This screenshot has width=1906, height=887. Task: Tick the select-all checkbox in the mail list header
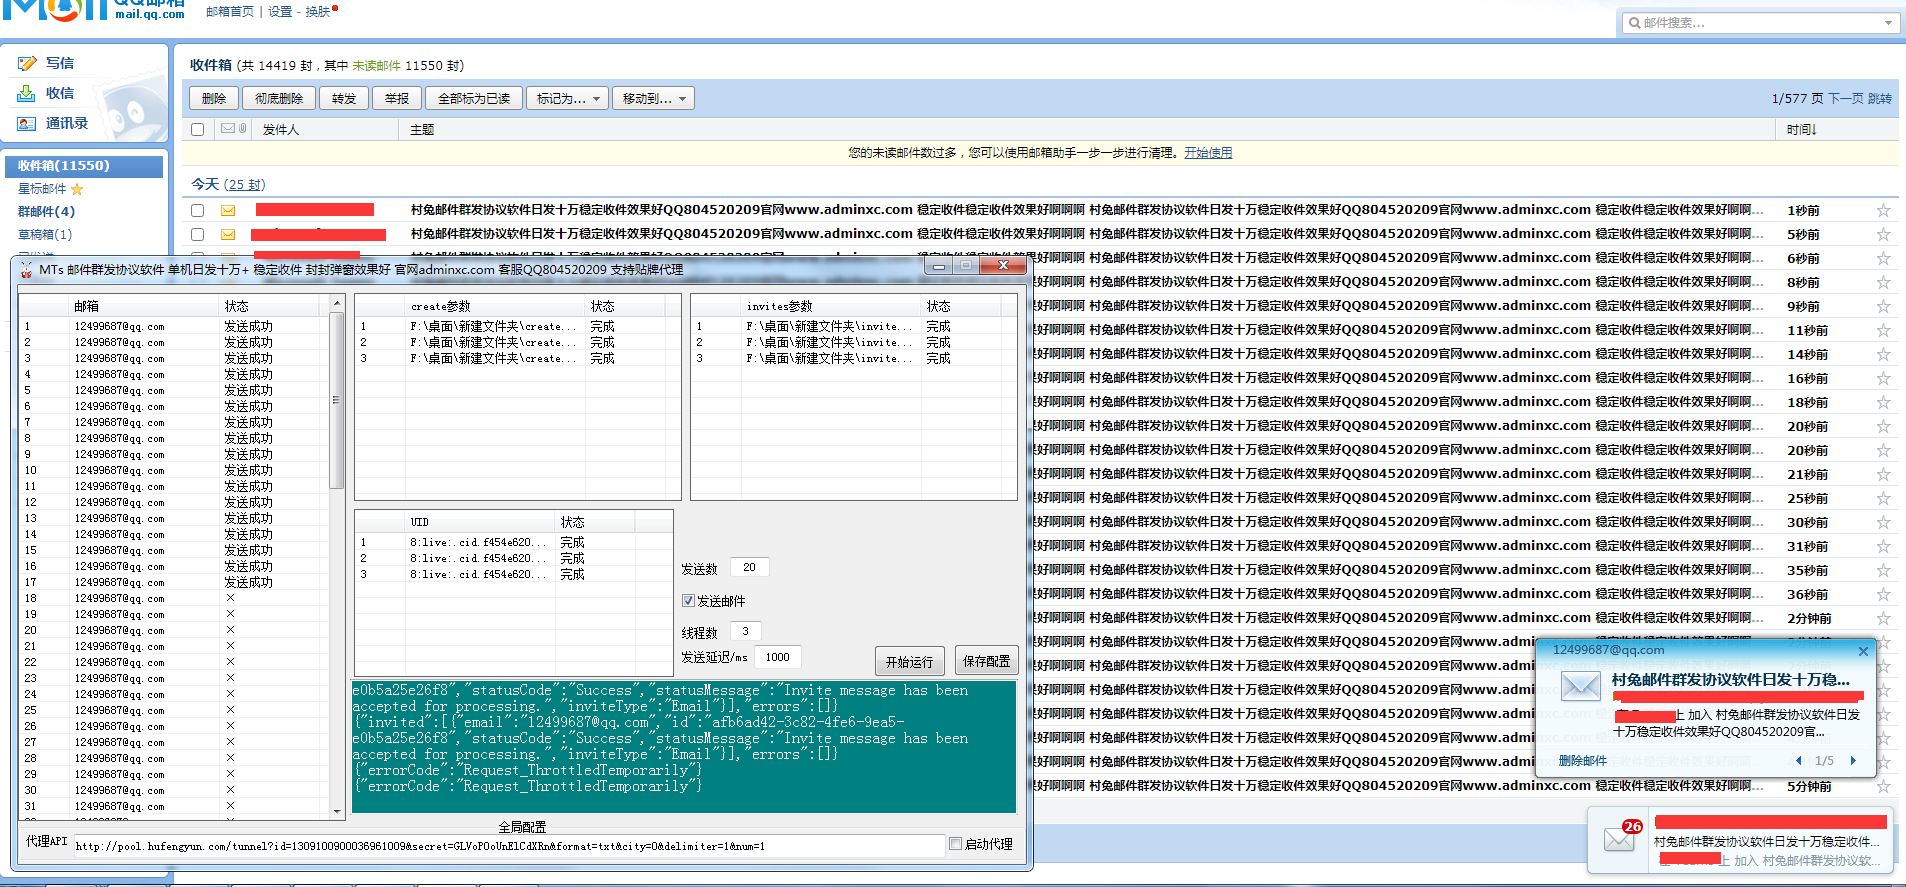[197, 129]
